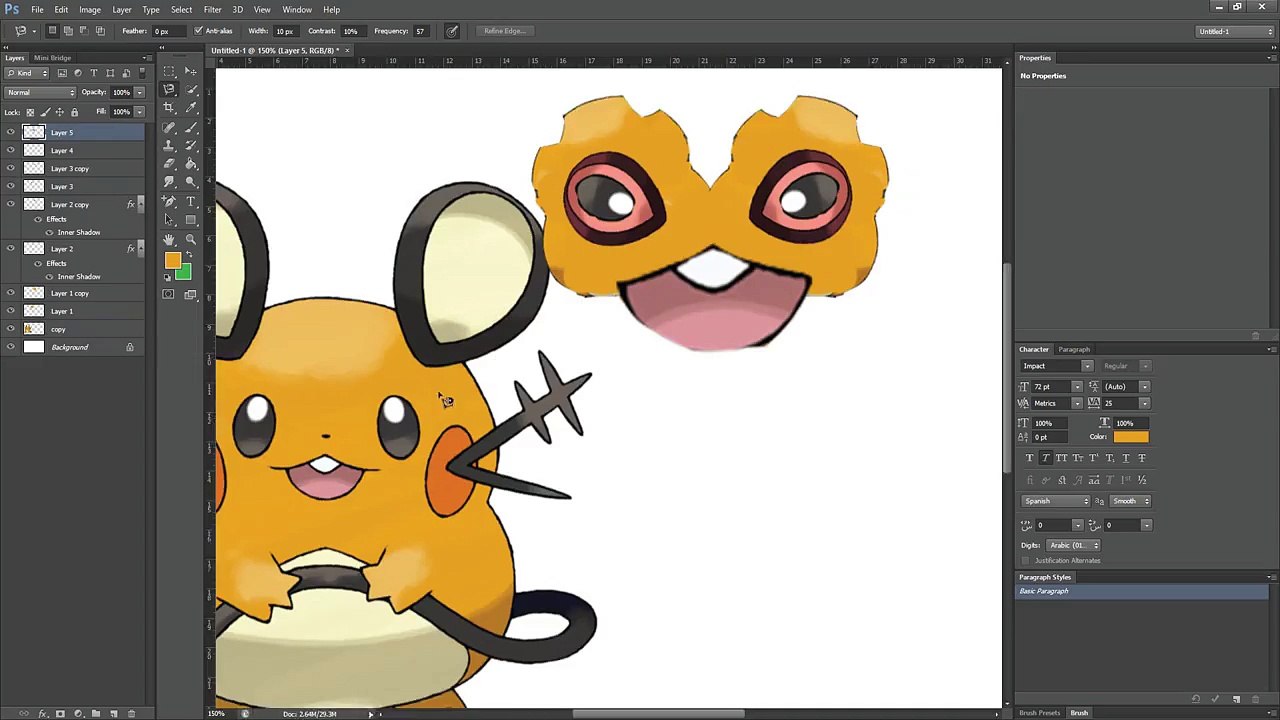Viewport: 1280px width, 720px height.
Task: Open the layer filter Kind dropdown
Action: click(24, 73)
